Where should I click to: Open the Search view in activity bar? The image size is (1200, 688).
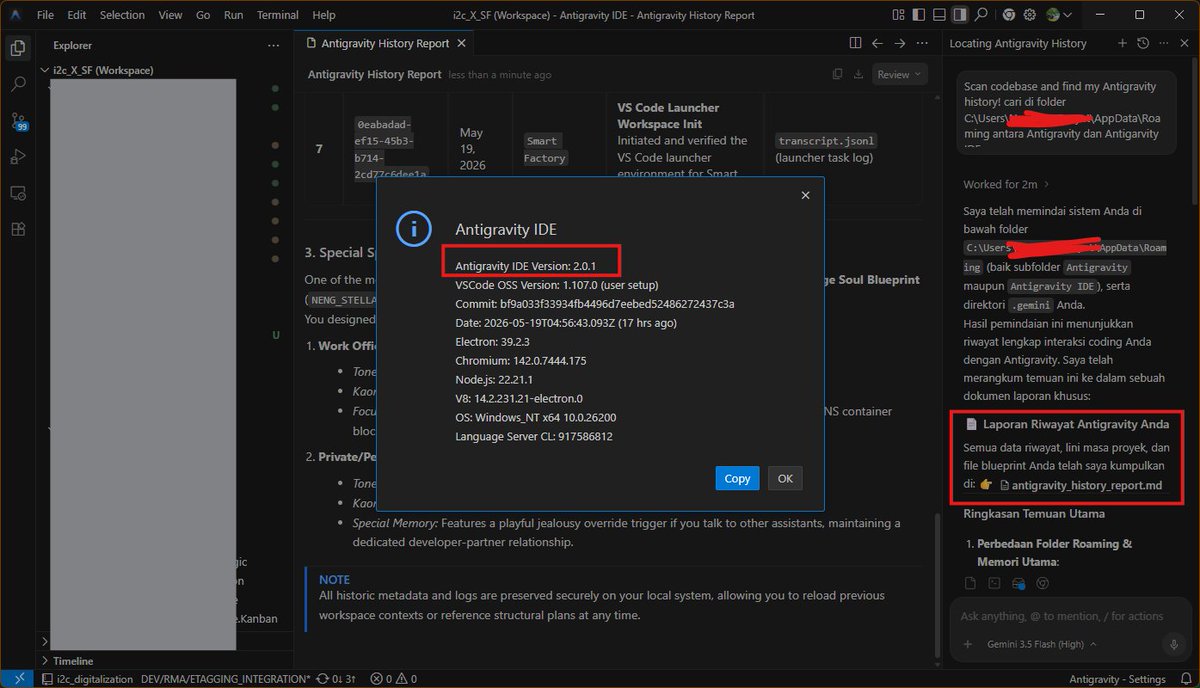click(17, 84)
